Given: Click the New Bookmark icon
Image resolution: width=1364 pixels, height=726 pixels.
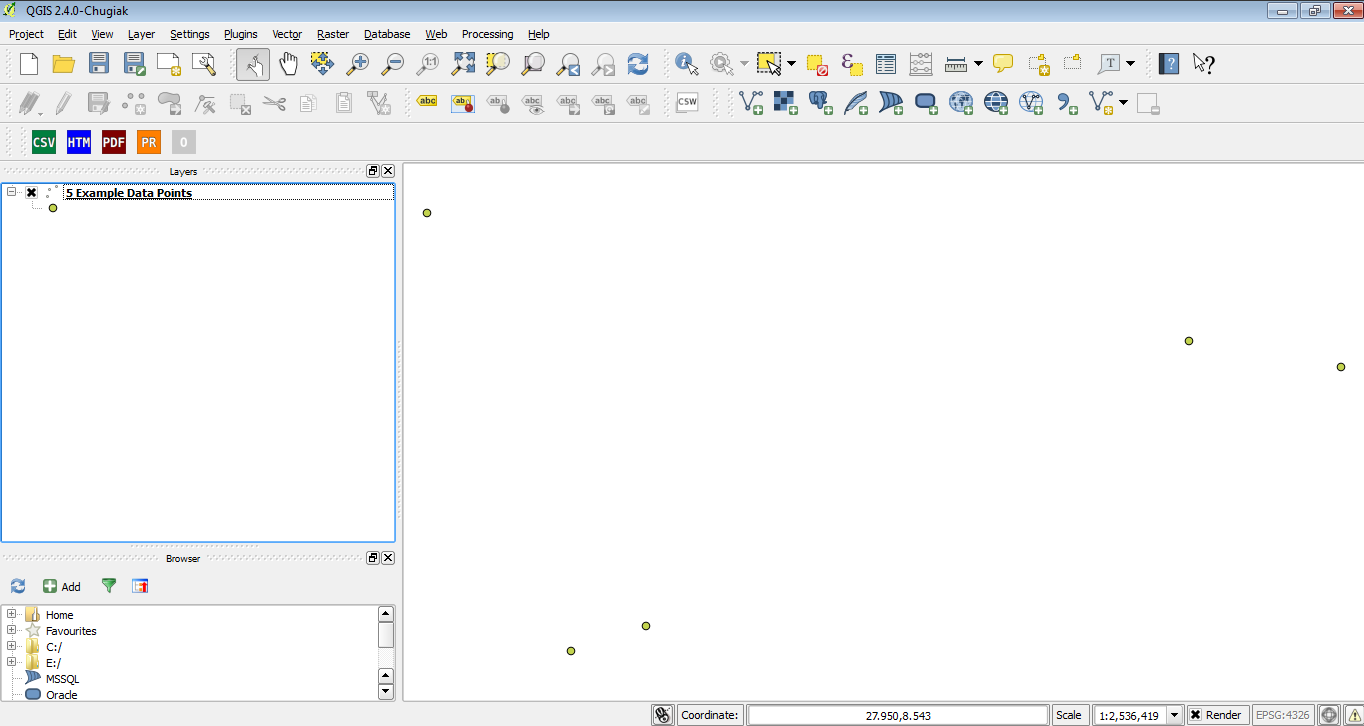Looking at the screenshot, I should click(x=1038, y=64).
